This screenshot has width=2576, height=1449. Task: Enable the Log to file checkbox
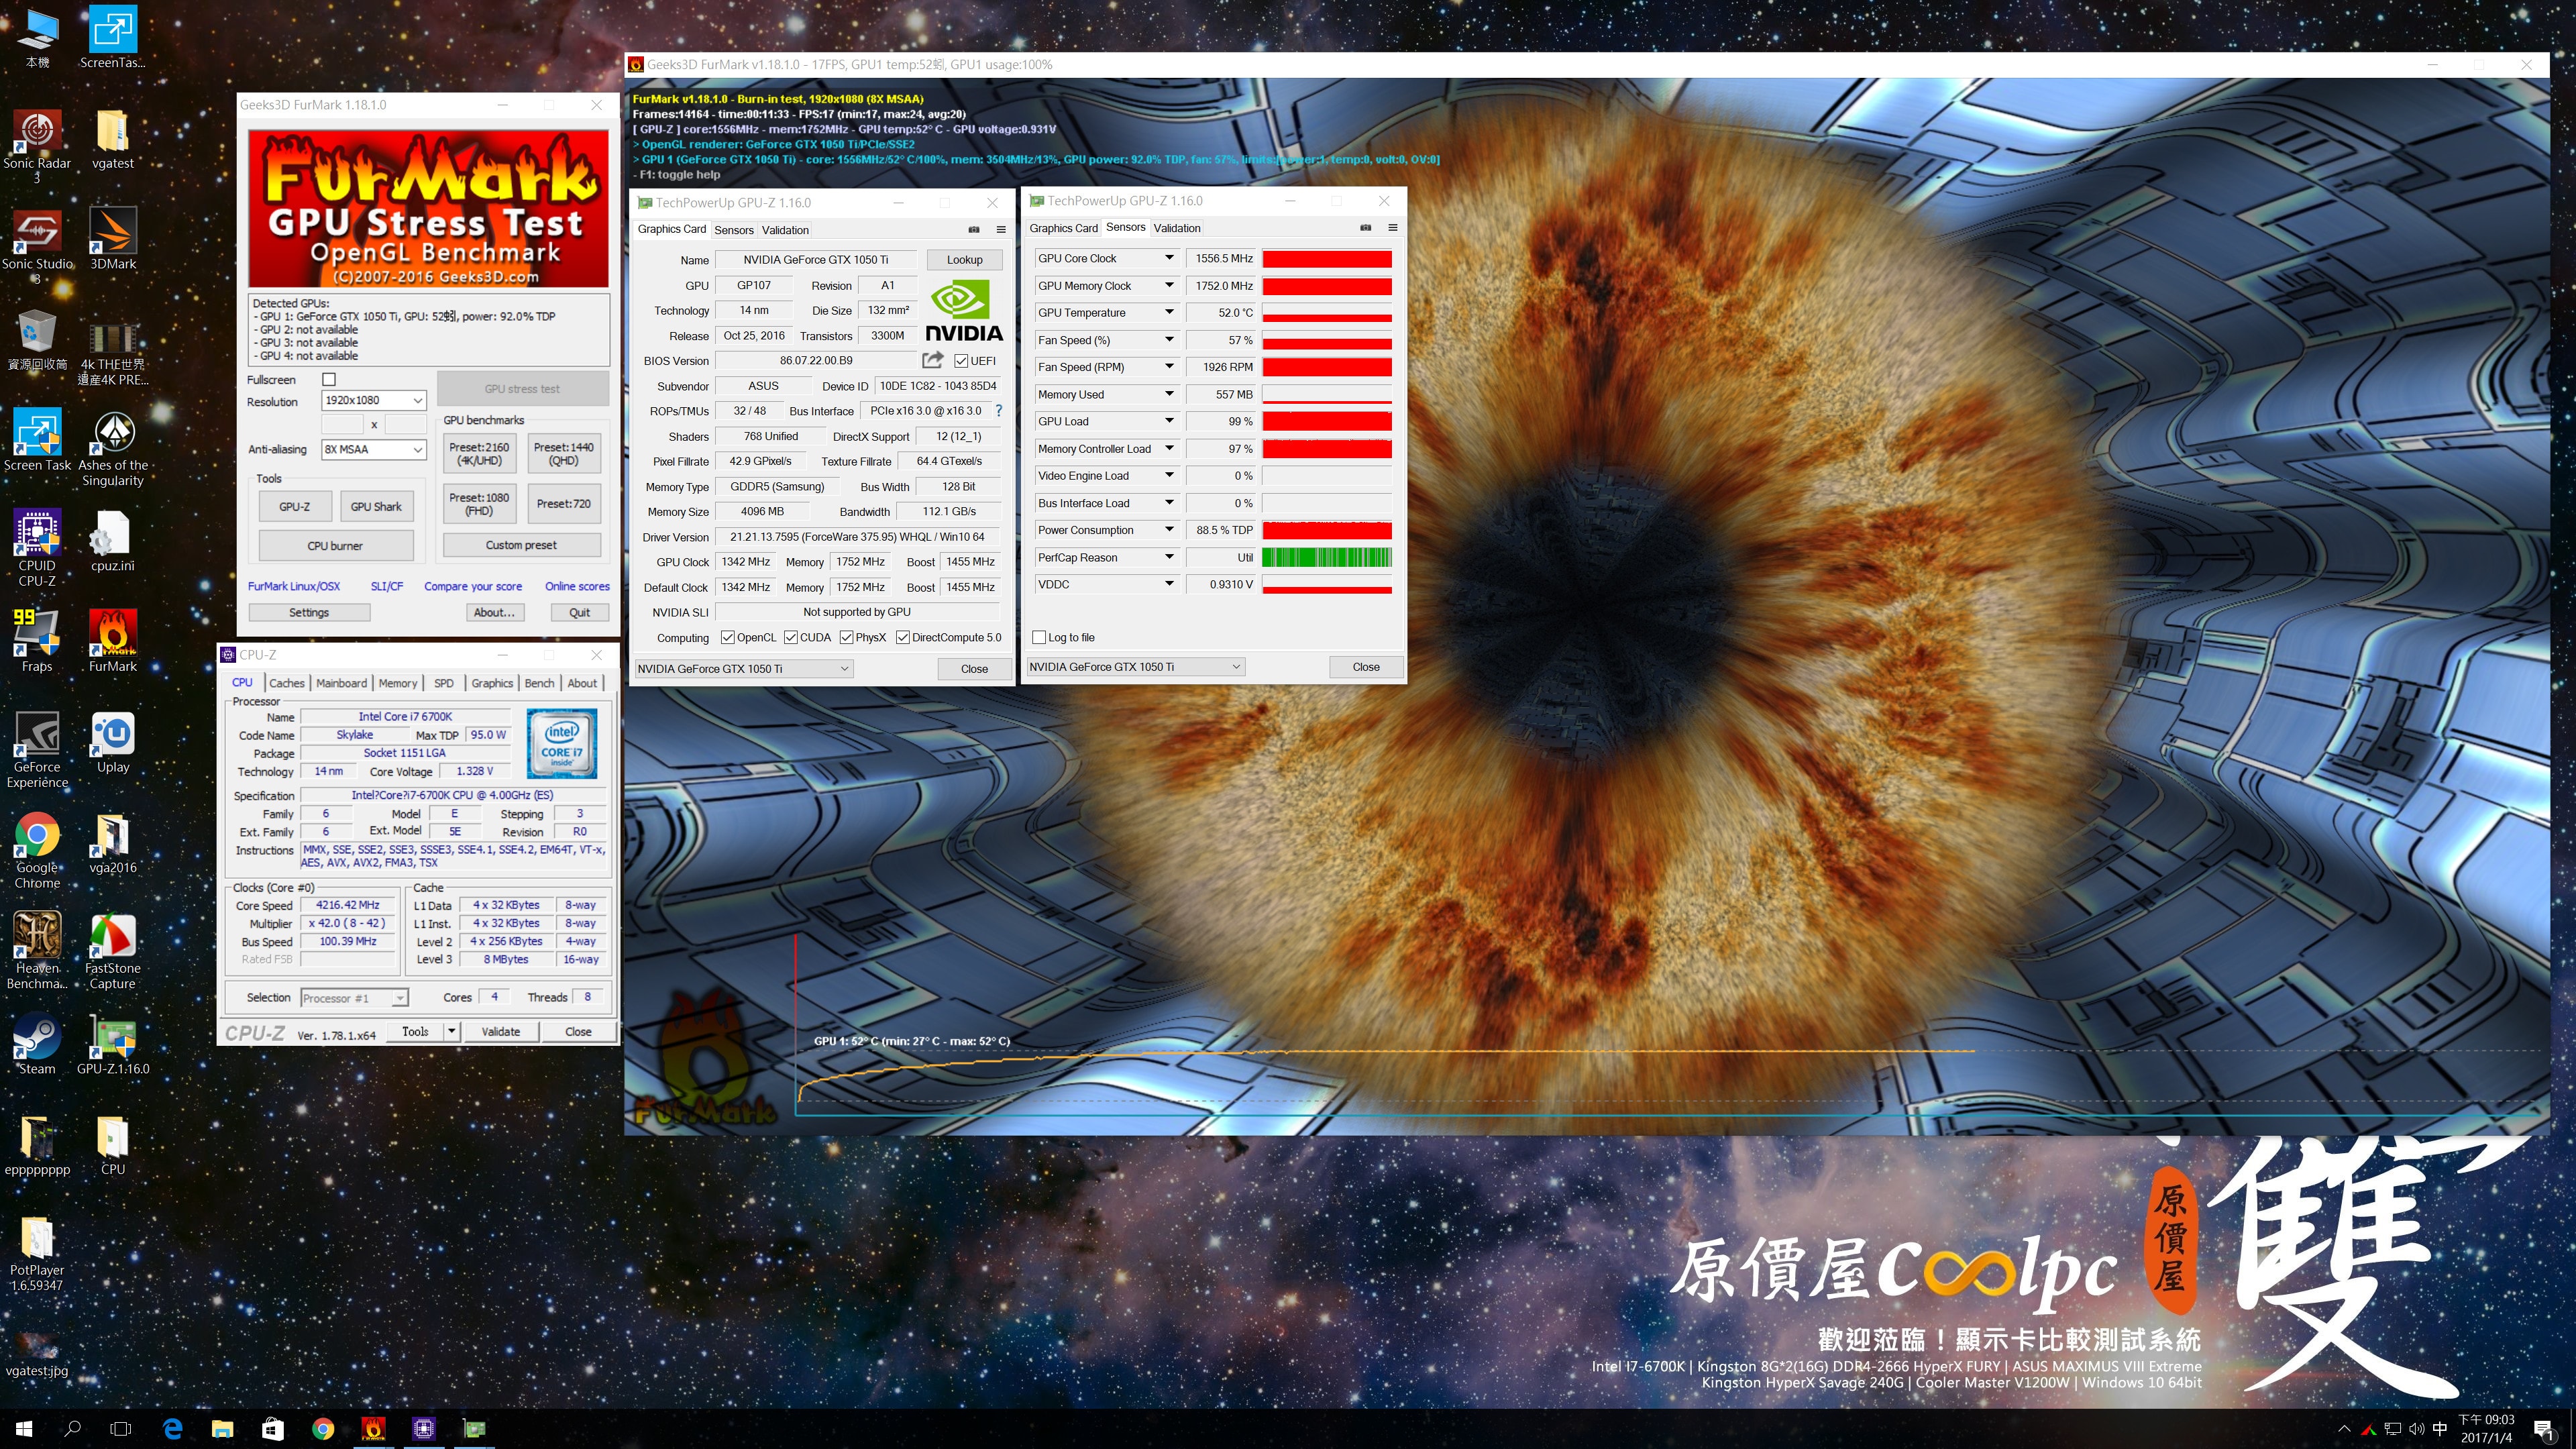point(1039,638)
